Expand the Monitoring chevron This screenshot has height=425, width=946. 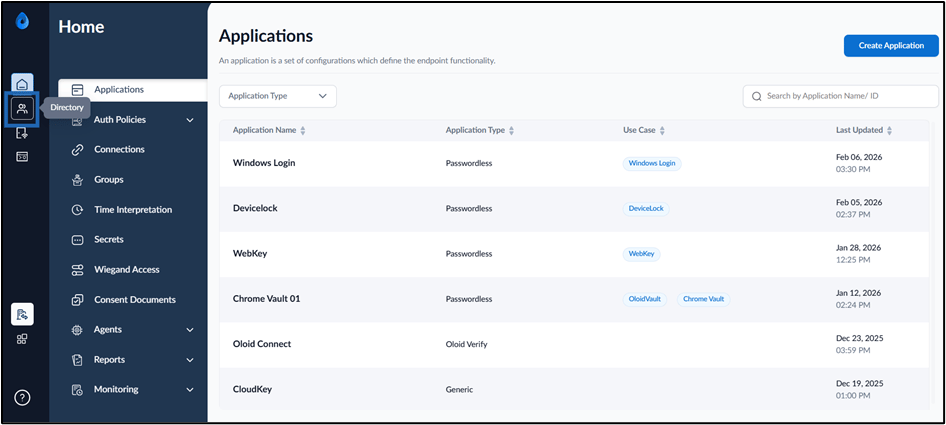pyautogui.click(x=190, y=390)
